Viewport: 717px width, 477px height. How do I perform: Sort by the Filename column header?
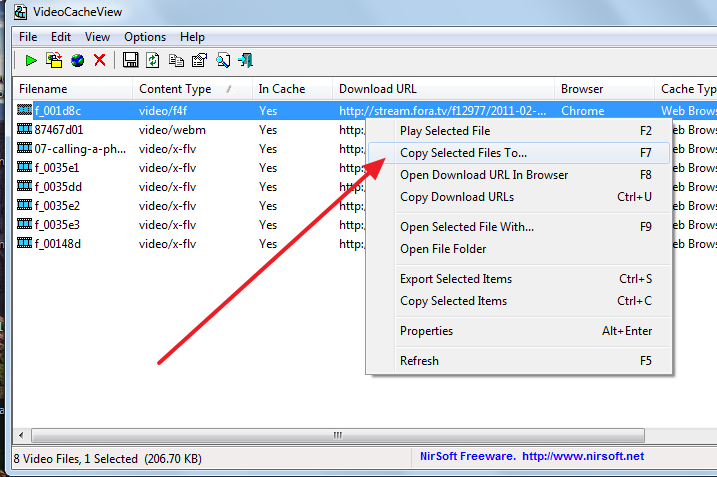coord(73,89)
